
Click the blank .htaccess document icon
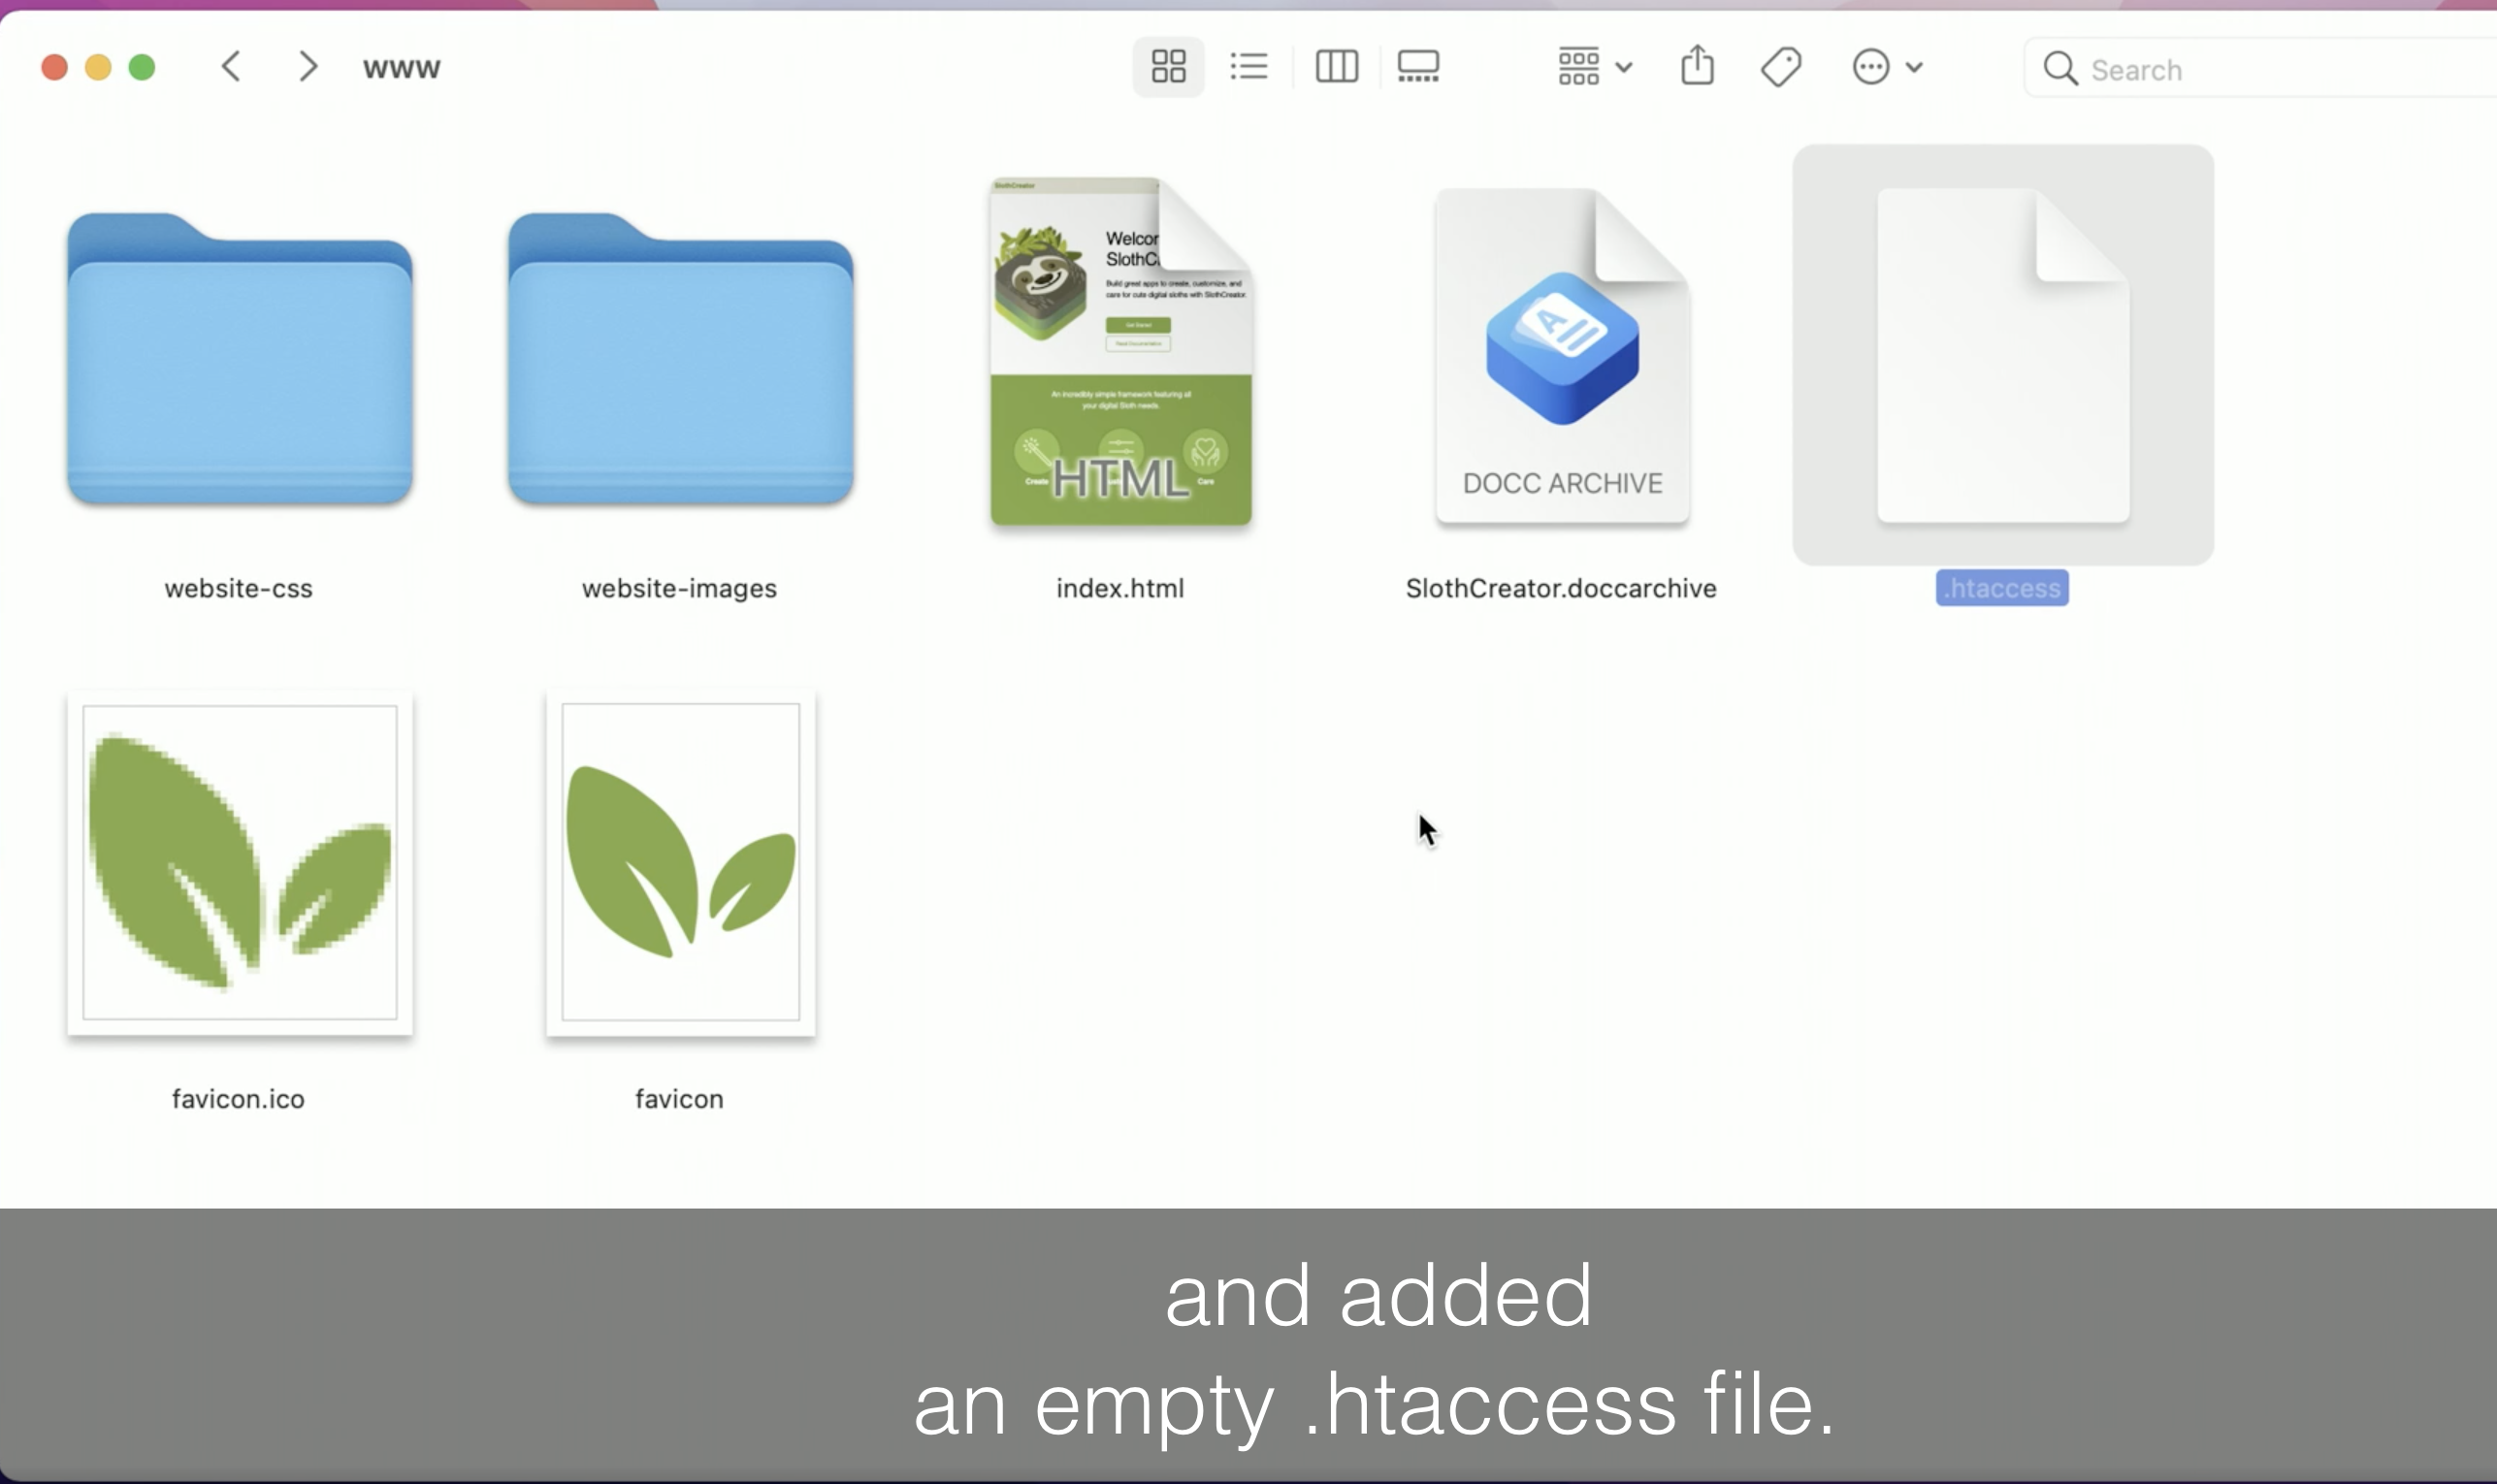(2003, 356)
